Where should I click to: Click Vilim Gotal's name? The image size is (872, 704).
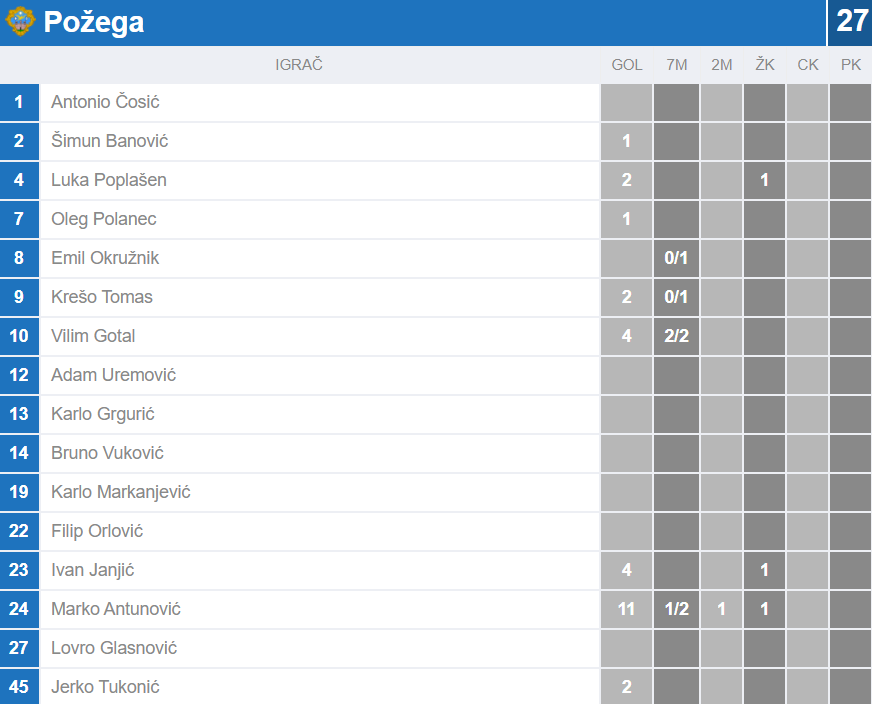click(93, 336)
